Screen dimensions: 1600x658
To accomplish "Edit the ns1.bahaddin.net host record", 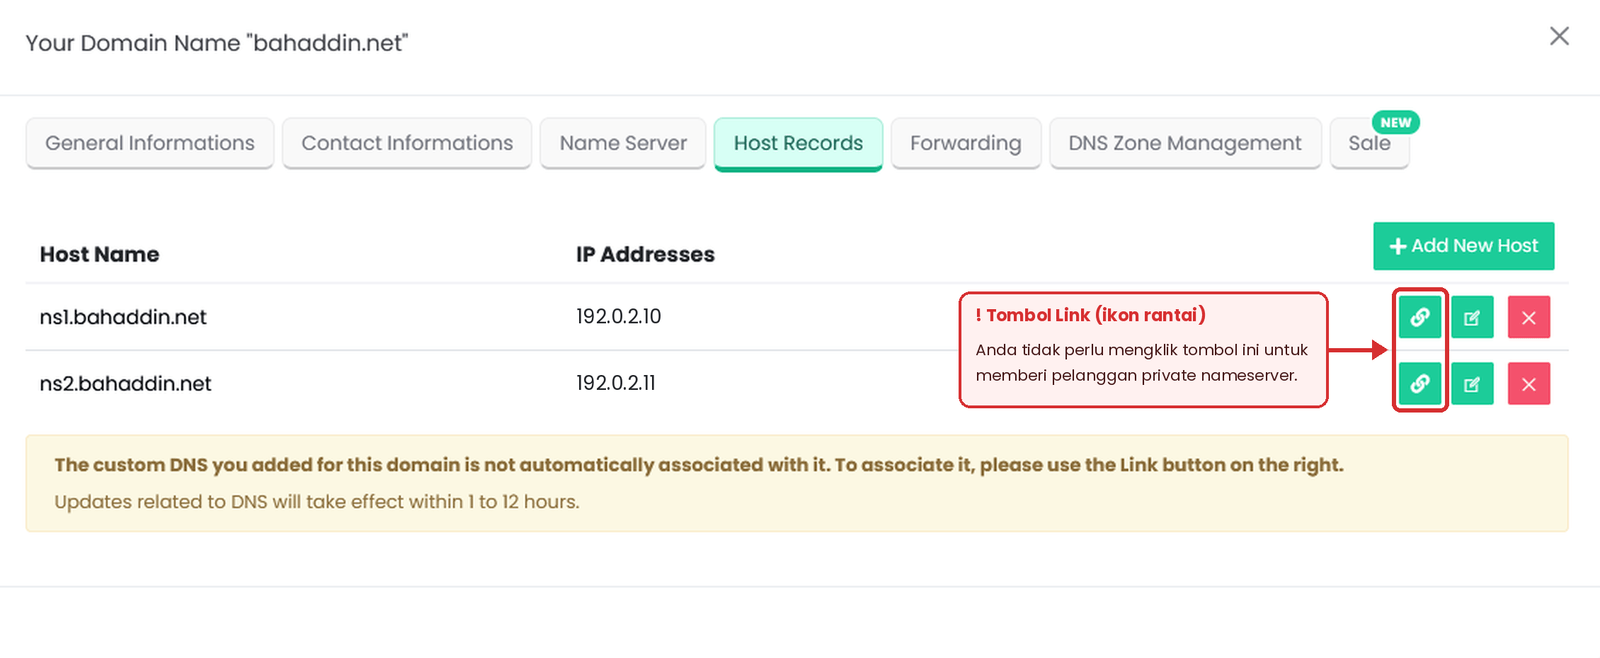I will 1472,317.
